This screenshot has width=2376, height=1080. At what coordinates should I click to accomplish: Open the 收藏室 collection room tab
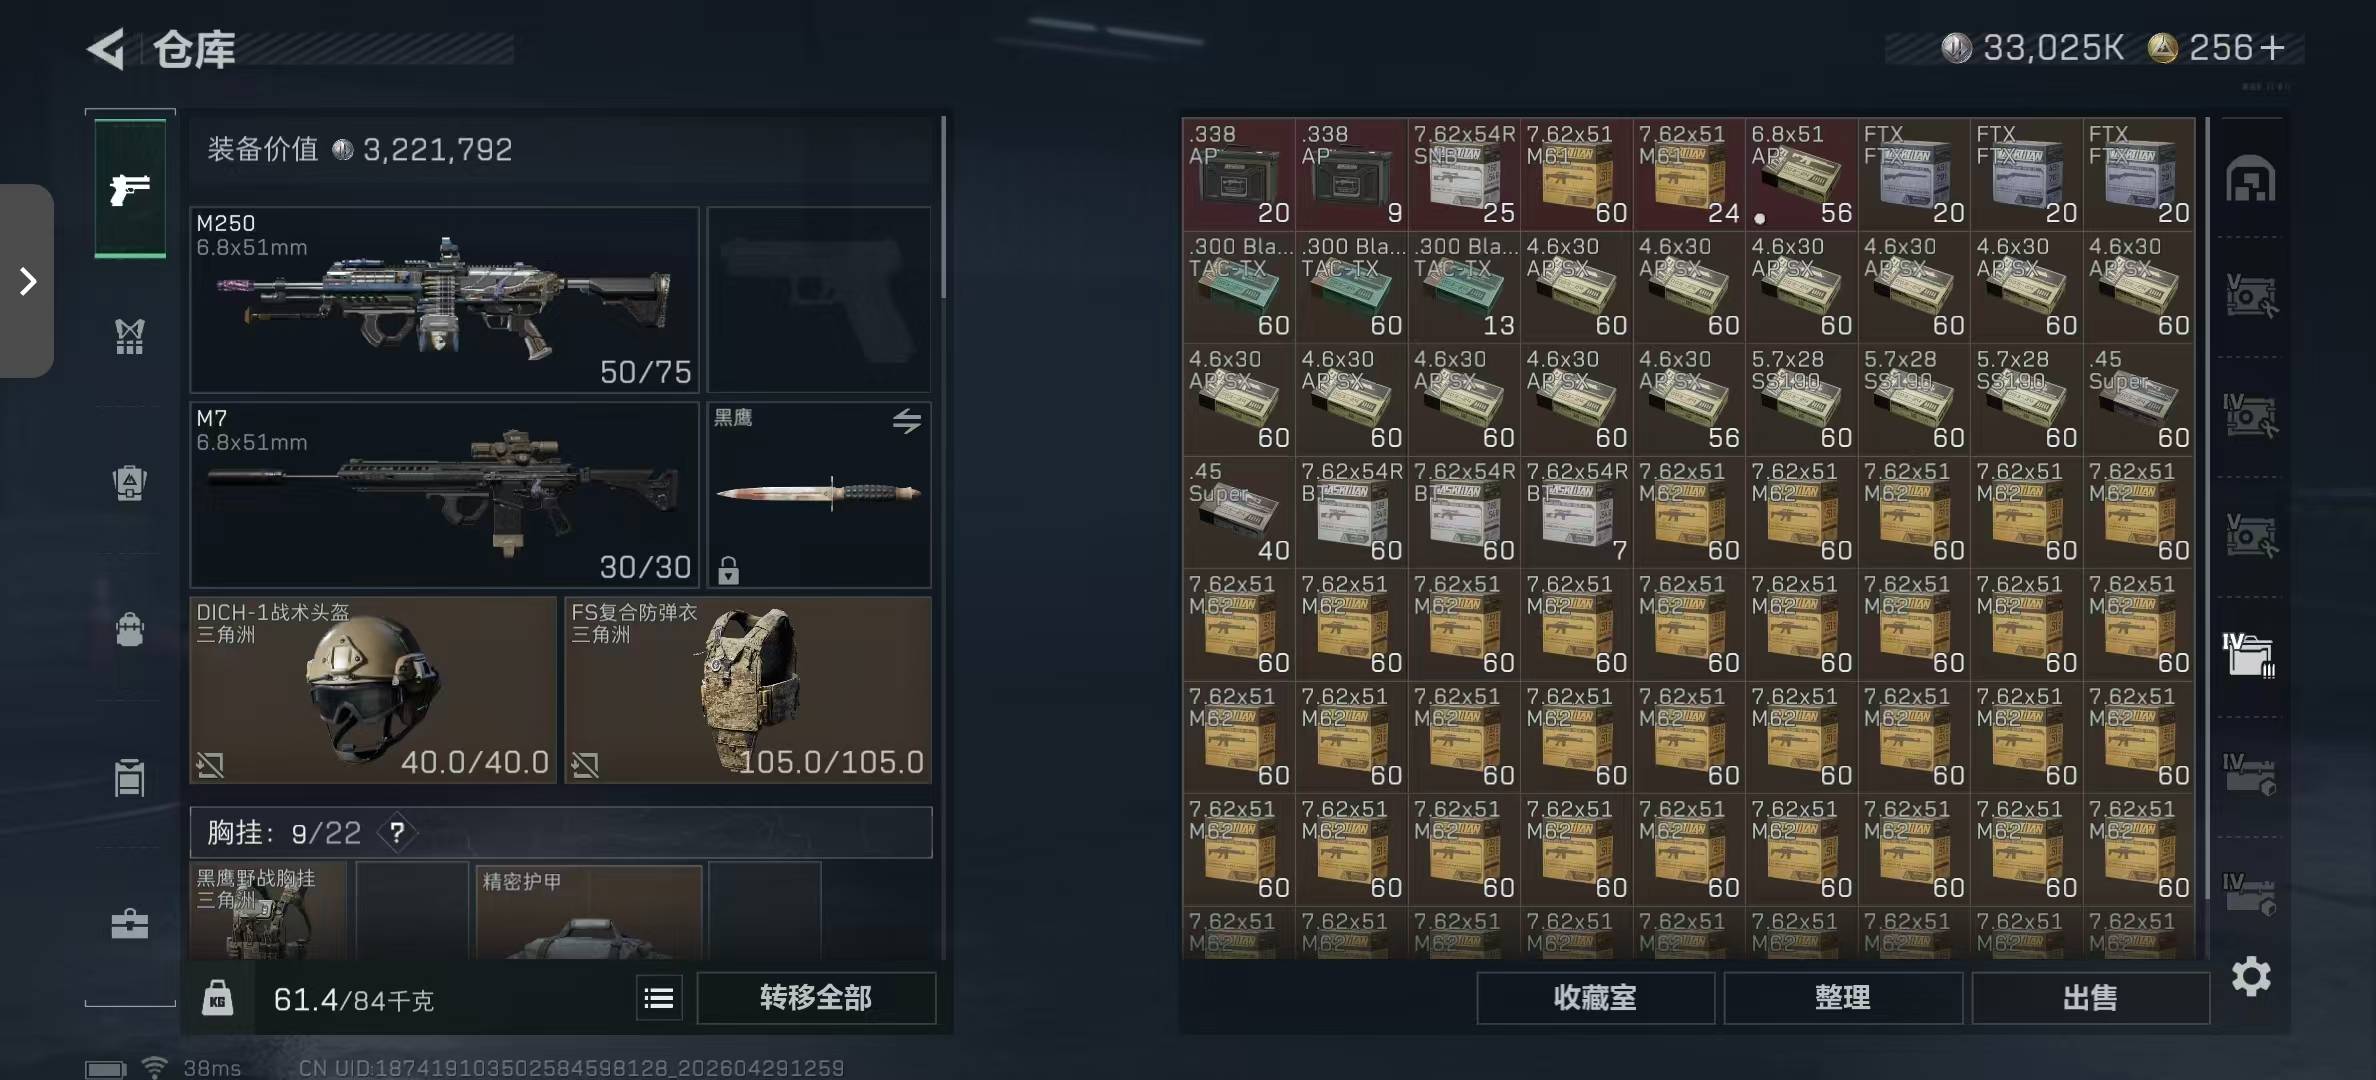click(1595, 998)
